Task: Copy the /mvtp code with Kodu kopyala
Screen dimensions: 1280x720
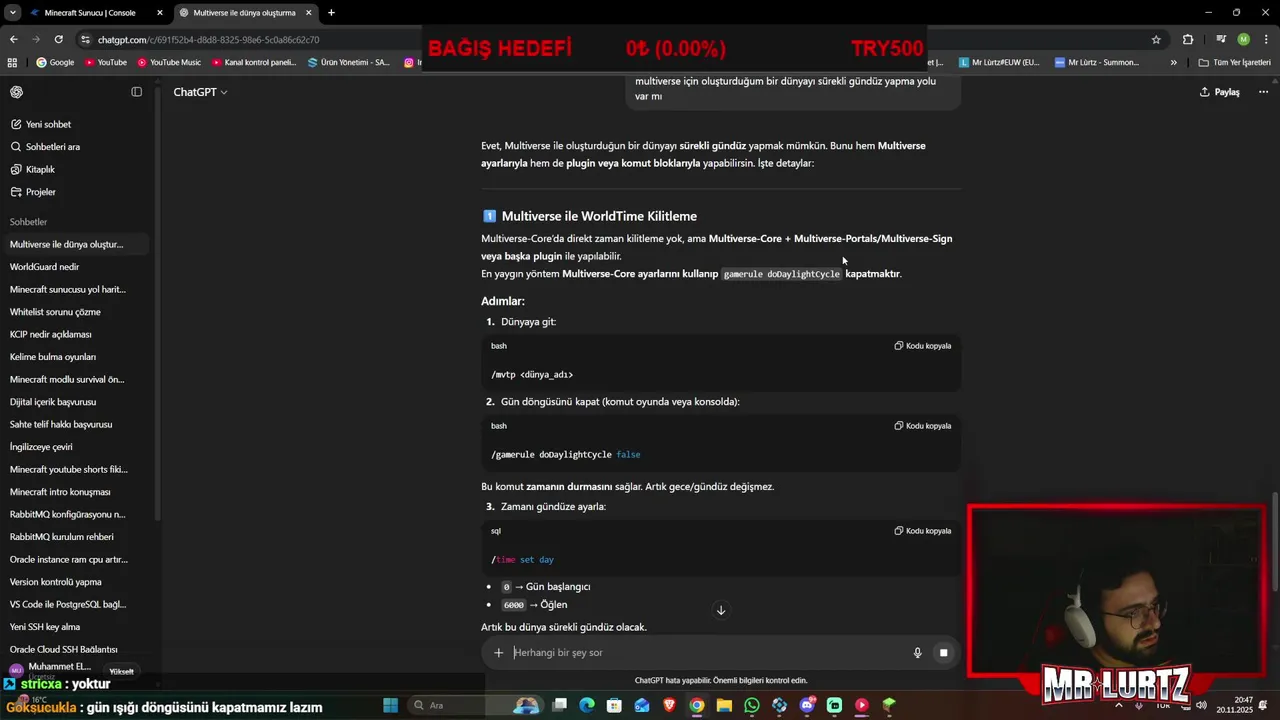Action: (923, 346)
